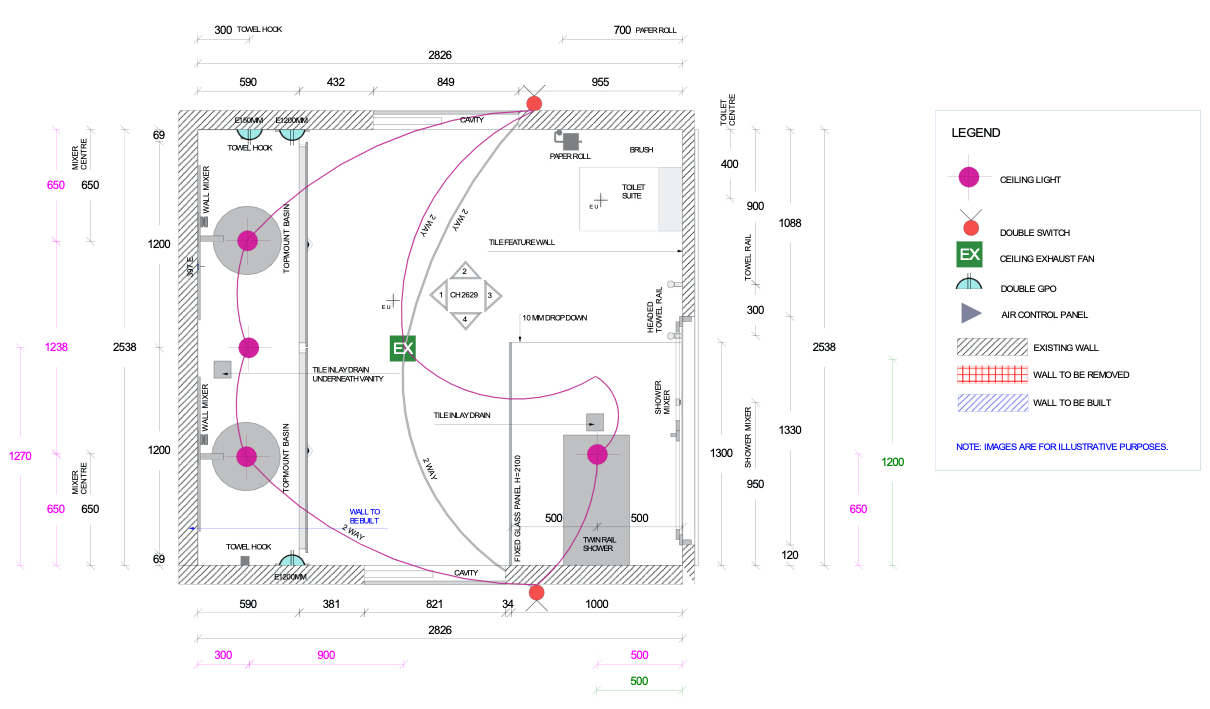Viewport: 1210px width, 709px height.
Task: Select the air control panel CH2629 symbol
Action: click(x=464, y=295)
